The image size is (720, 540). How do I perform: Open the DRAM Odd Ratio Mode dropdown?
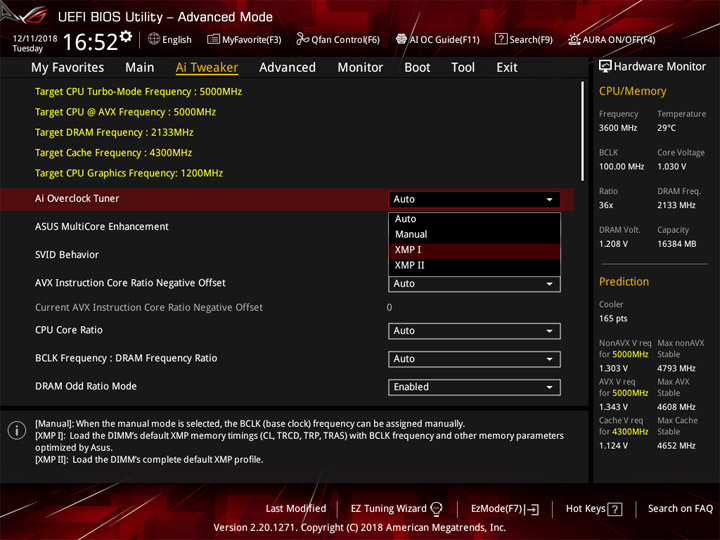pyautogui.click(x=474, y=387)
